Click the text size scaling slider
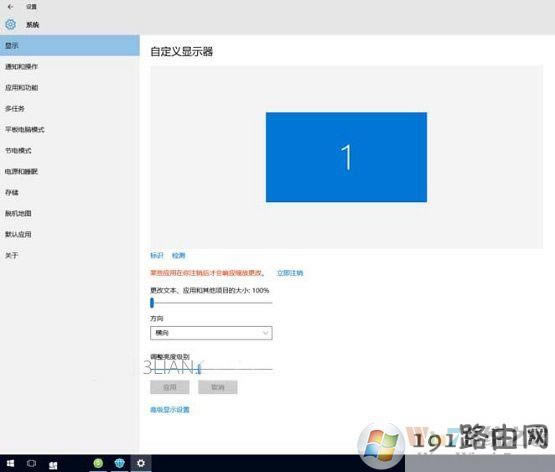The width and height of the screenshot is (555, 472). coord(211,303)
